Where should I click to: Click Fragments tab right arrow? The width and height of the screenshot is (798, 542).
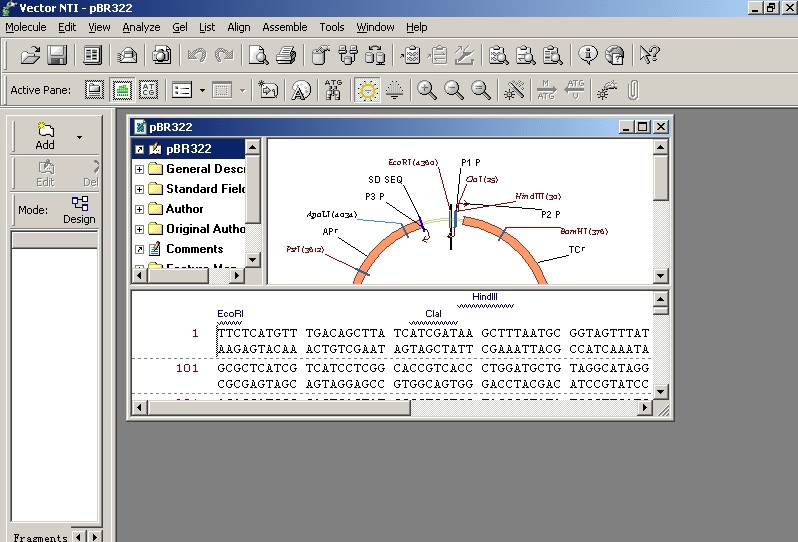95,536
